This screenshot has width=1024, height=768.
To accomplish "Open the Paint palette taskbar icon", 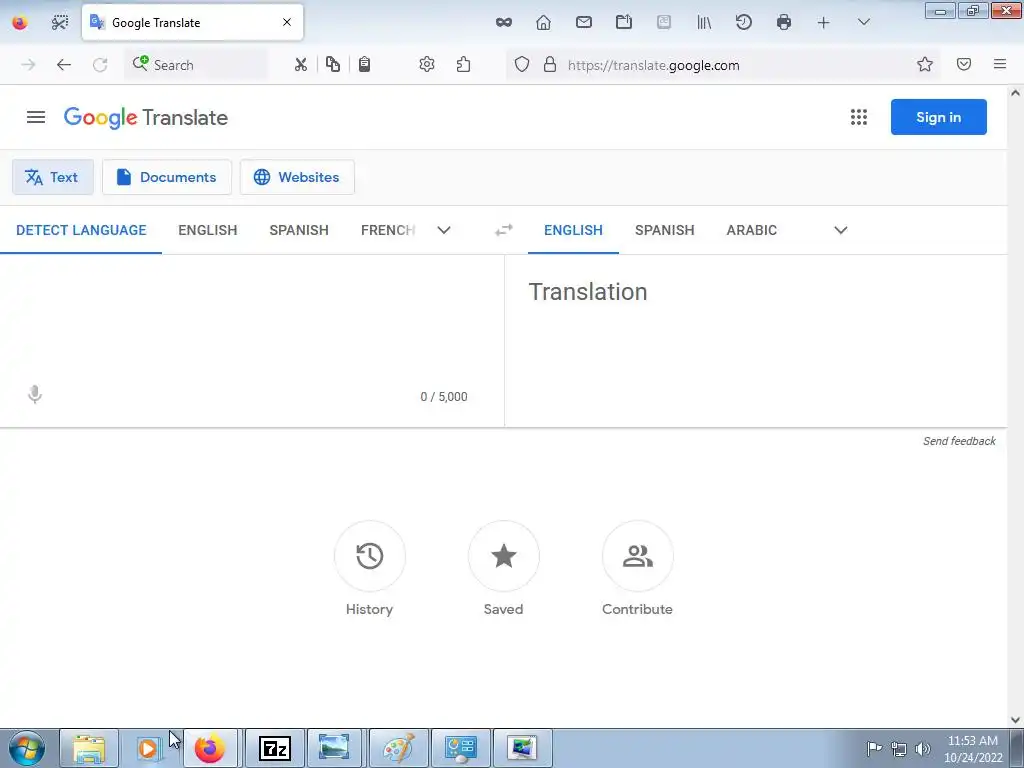I will click(x=398, y=748).
